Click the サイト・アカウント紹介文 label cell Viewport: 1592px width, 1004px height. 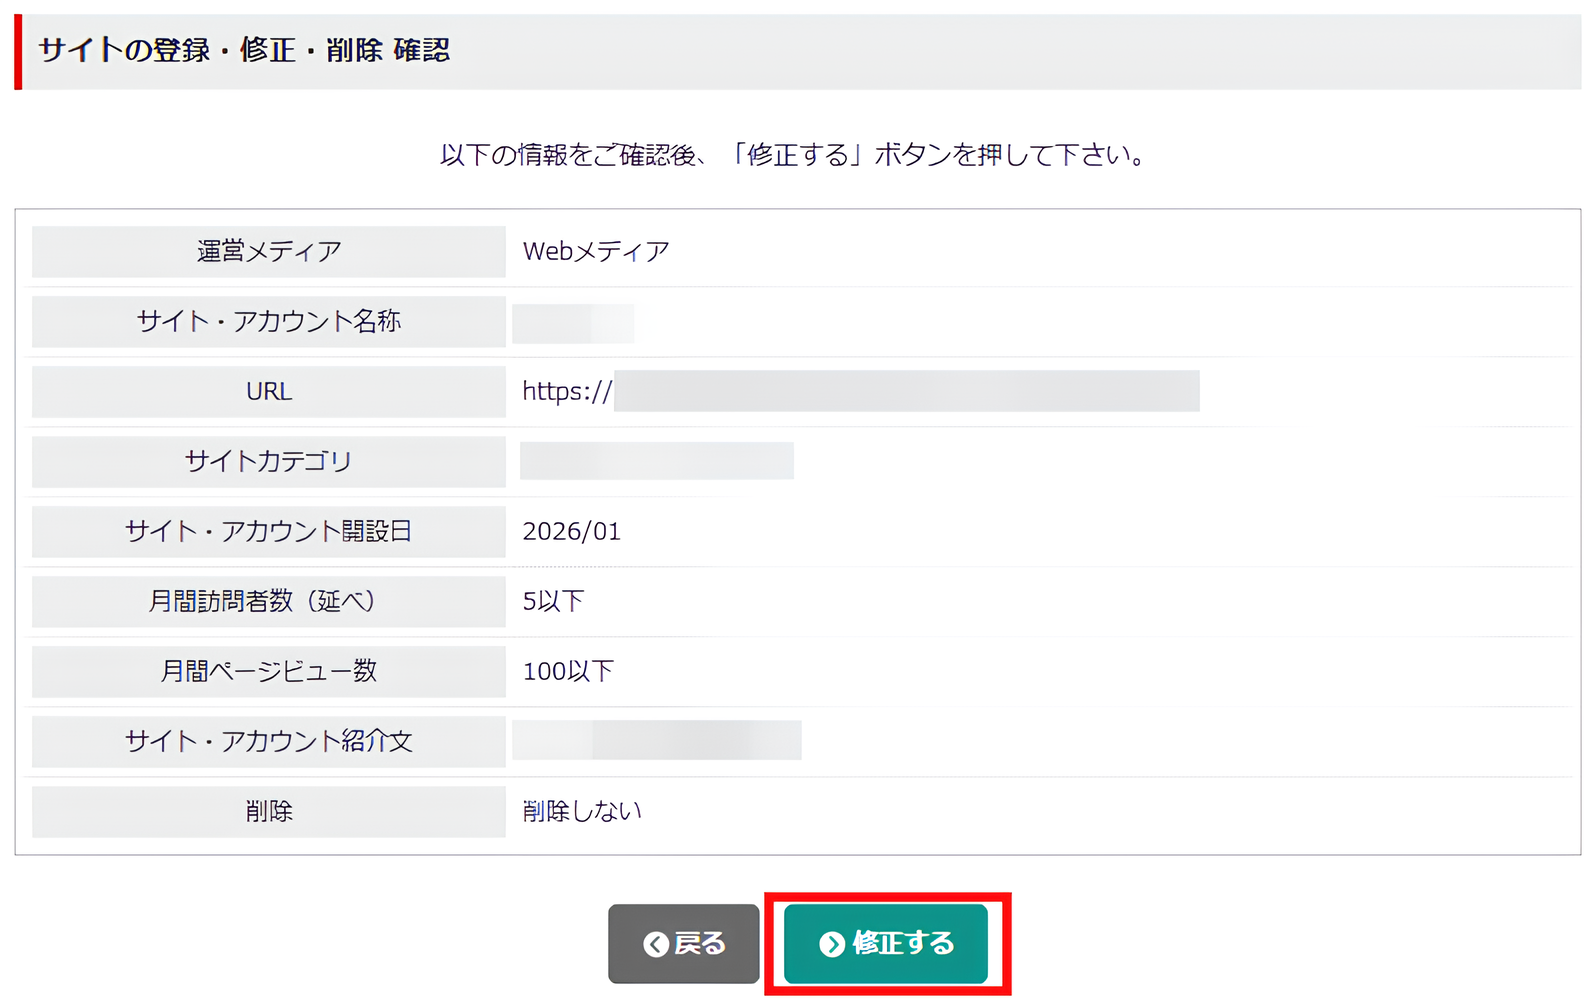[x=268, y=741]
